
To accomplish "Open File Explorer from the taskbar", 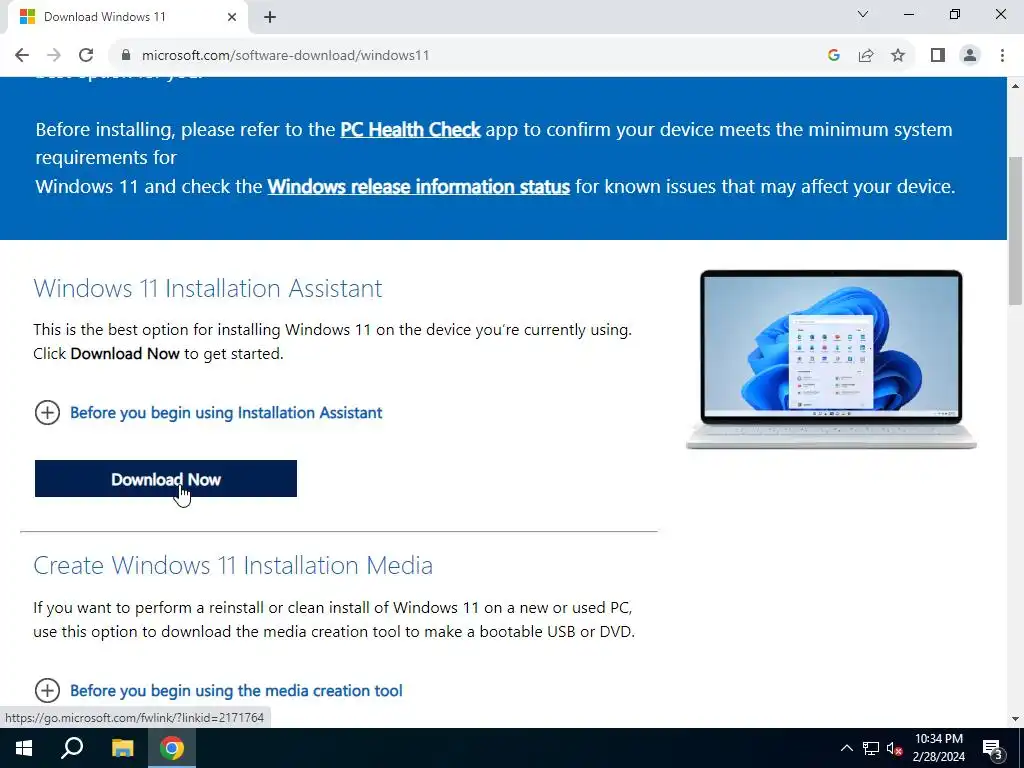I will 122,748.
